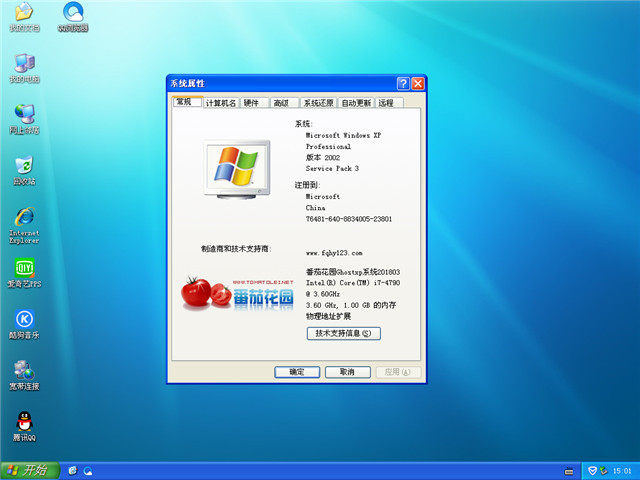Click the 物理地址扩展 text
The height and width of the screenshot is (480, 640).
(x=328, y=316)
